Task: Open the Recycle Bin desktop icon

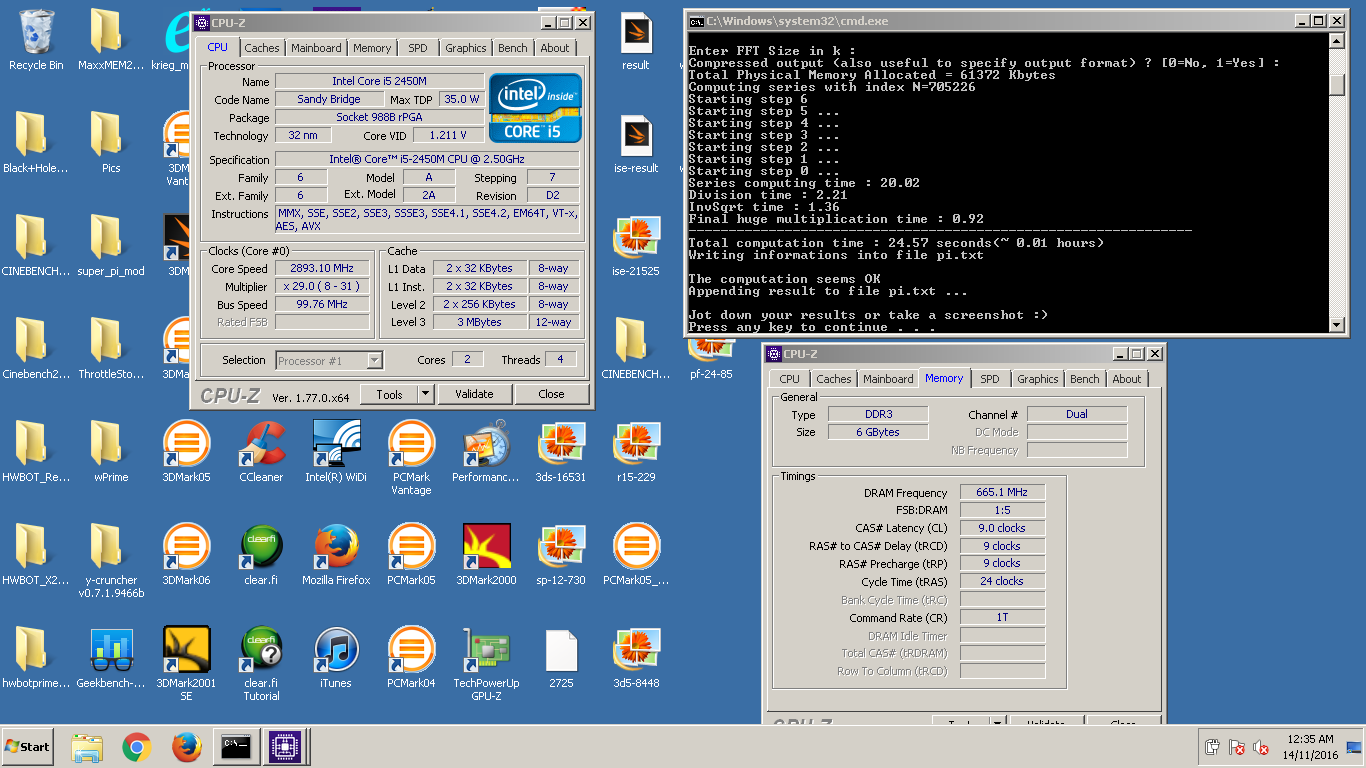Action: (x=36, y=40)
